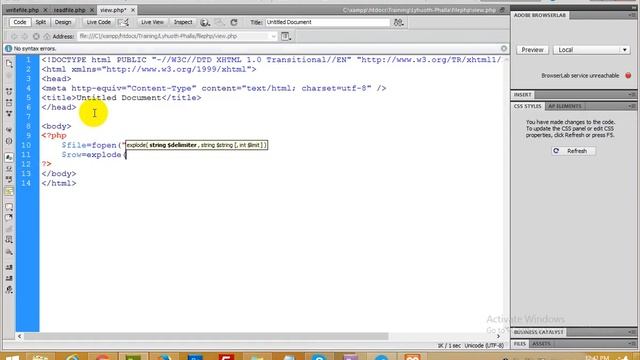The width and height of the screenshot is (640, 360).
Task: Click Refresh button in CSS Styles panel
Action: tap(573, 151)
